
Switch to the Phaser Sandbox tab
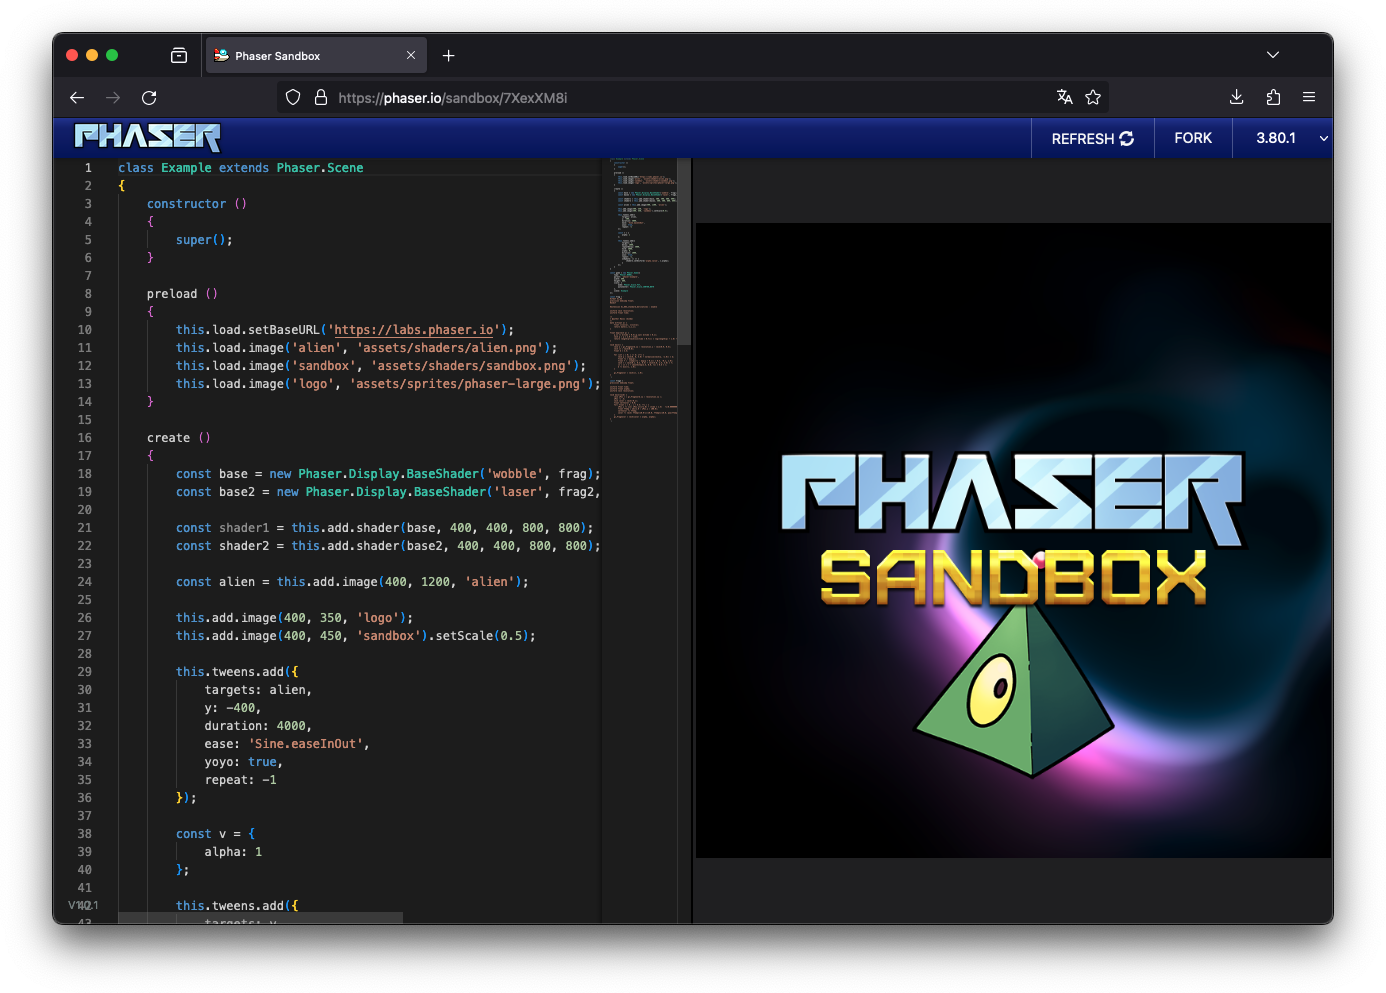coord(316,55)
